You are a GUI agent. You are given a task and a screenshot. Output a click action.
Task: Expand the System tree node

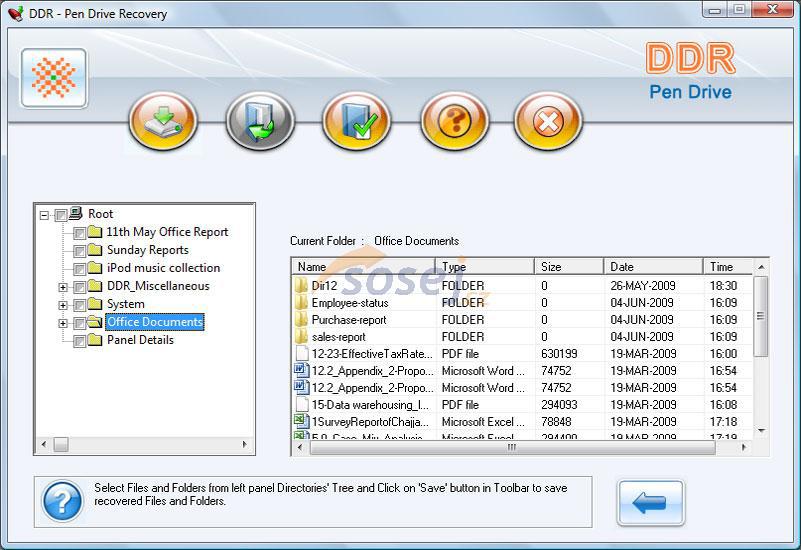pos(63,305)
